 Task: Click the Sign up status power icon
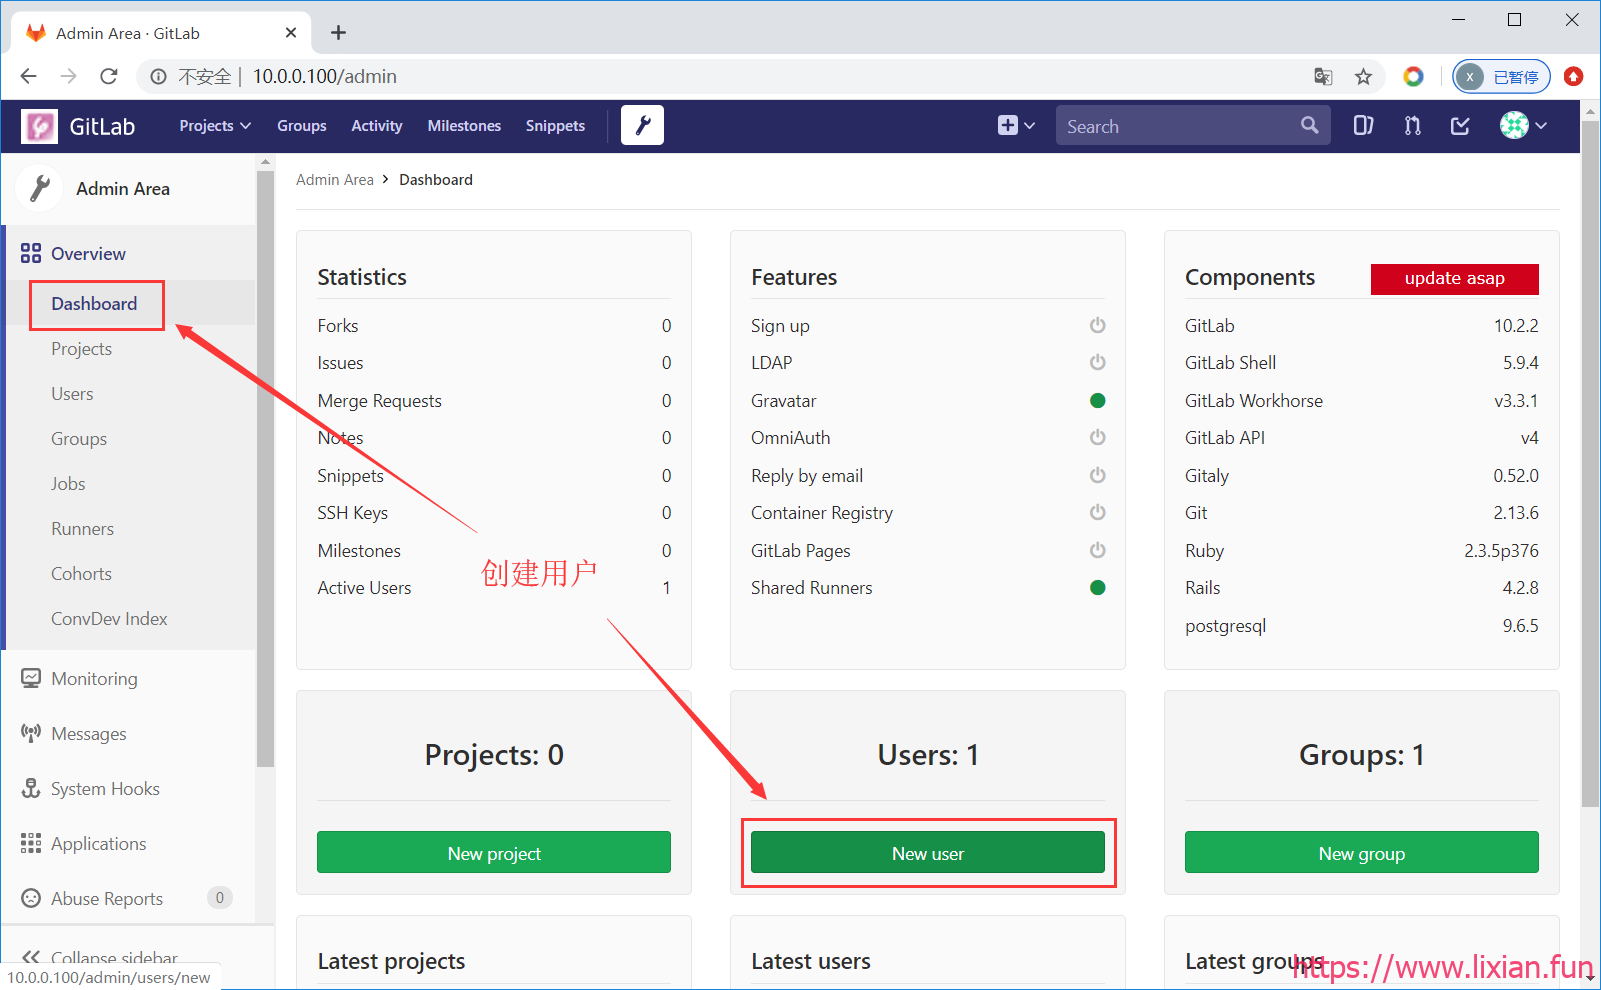point(1097,325)
